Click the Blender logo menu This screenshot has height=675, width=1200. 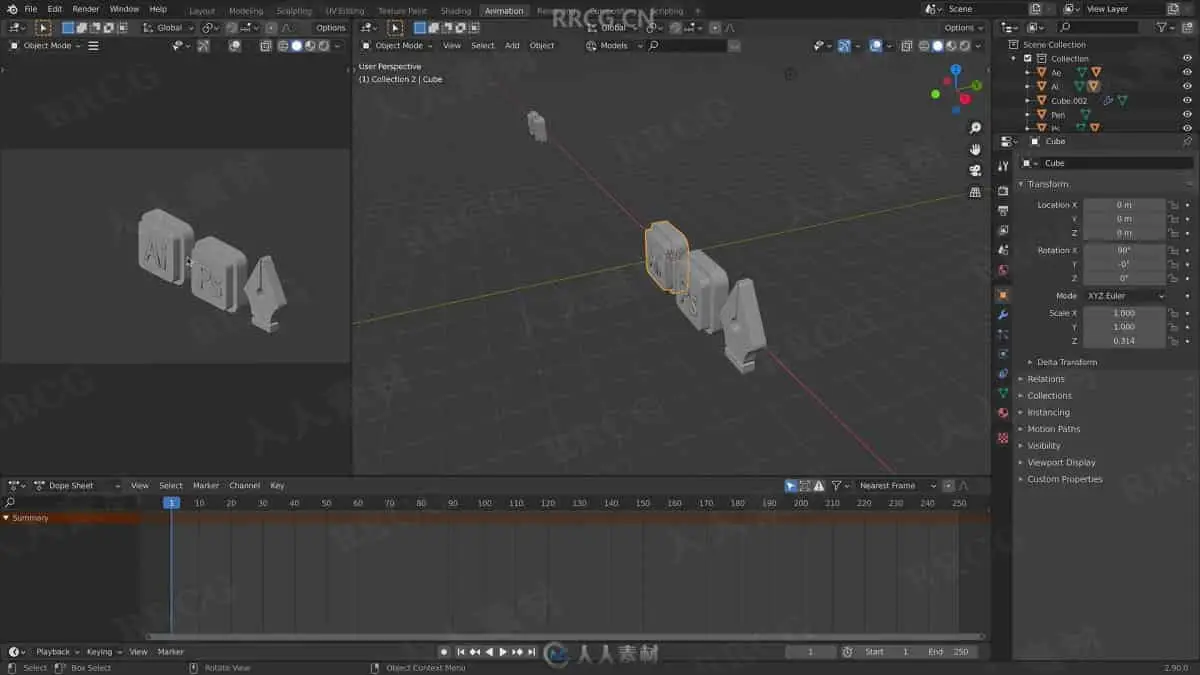tap(12, 9)
